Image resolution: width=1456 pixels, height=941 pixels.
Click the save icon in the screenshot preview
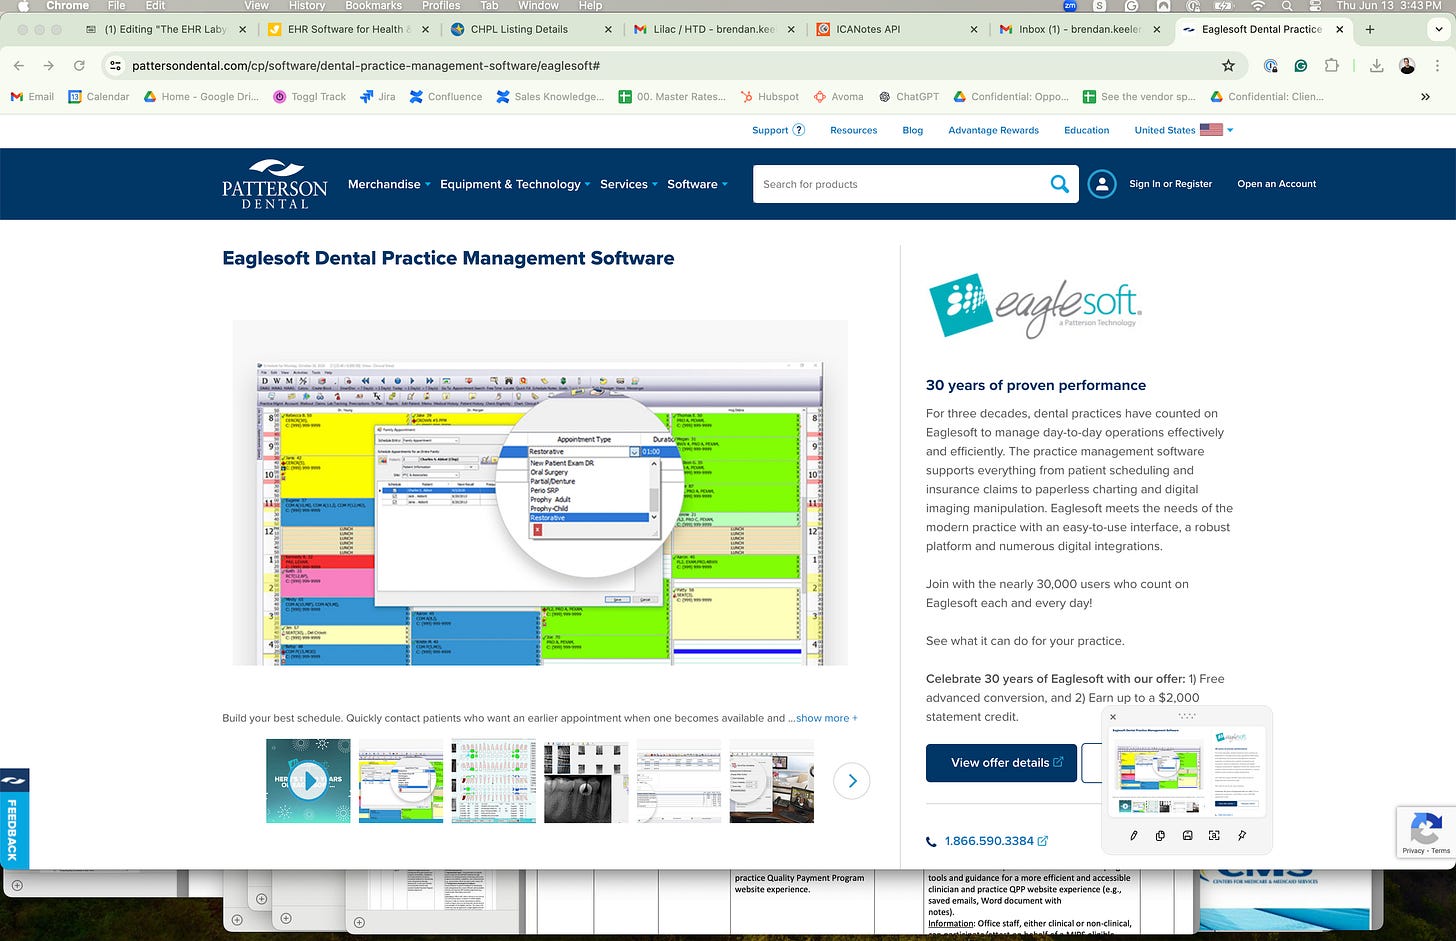click(x=1187, y=835)
